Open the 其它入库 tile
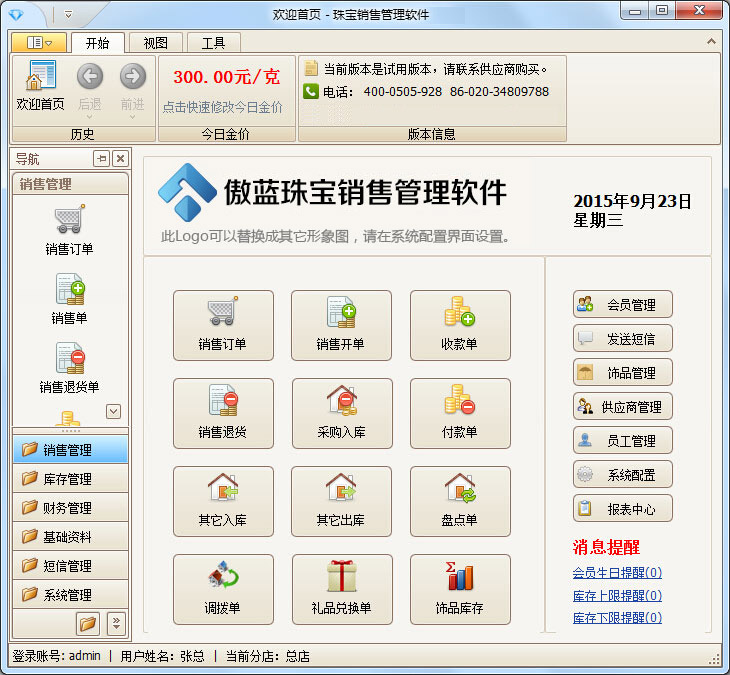Screen dimensions: 730x675 coord(223,501)
